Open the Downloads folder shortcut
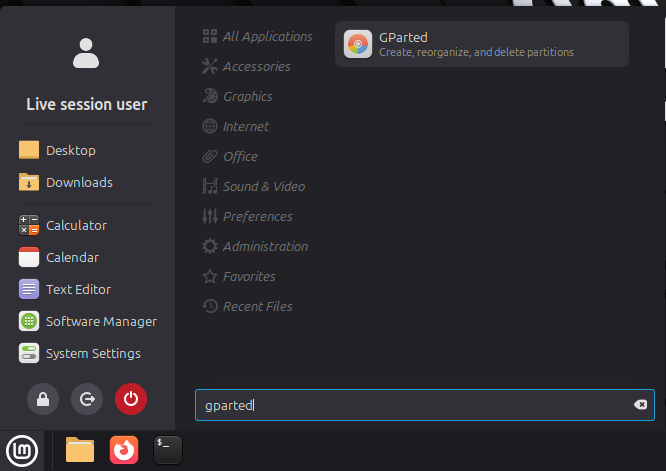The width and height of the screenshot is (666, 471). tap(66, 182)
